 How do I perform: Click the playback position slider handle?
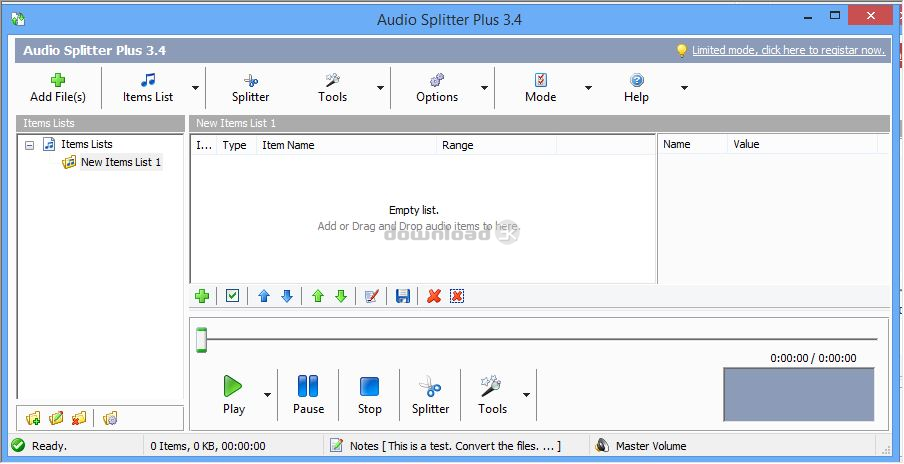tap(201, 339)
